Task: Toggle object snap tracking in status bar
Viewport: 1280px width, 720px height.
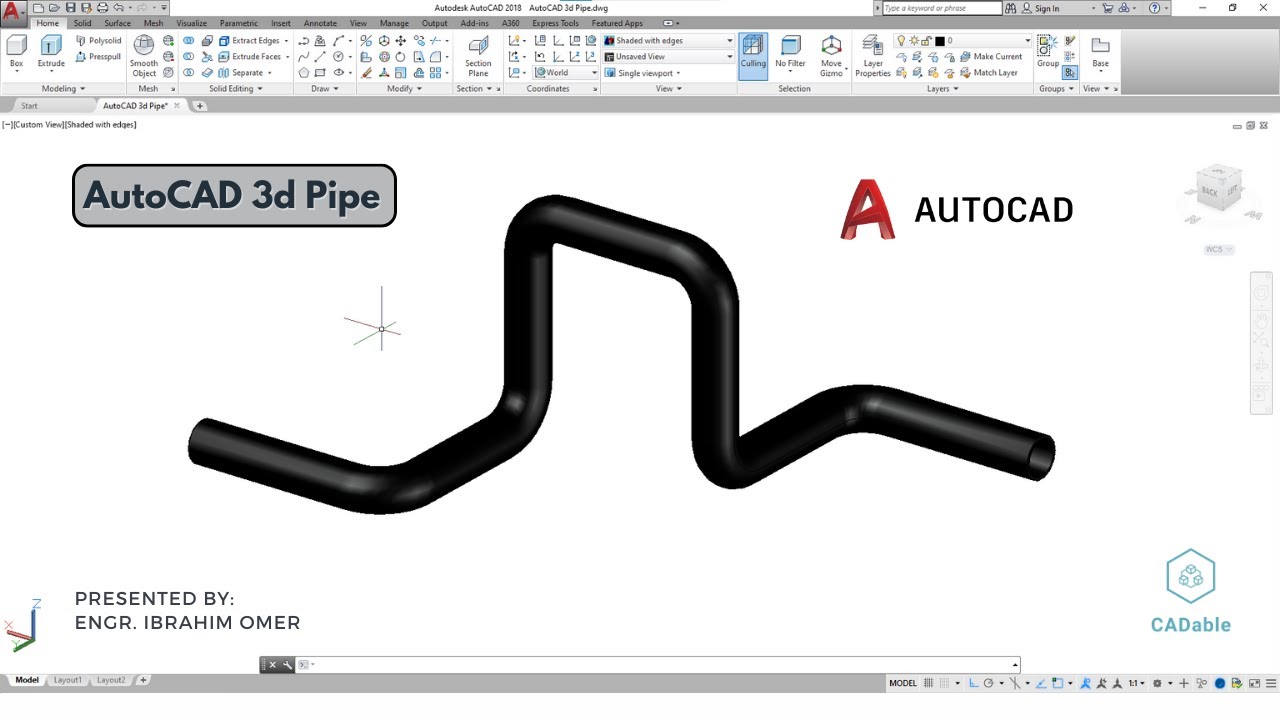Action: (x=1041, y=683)
